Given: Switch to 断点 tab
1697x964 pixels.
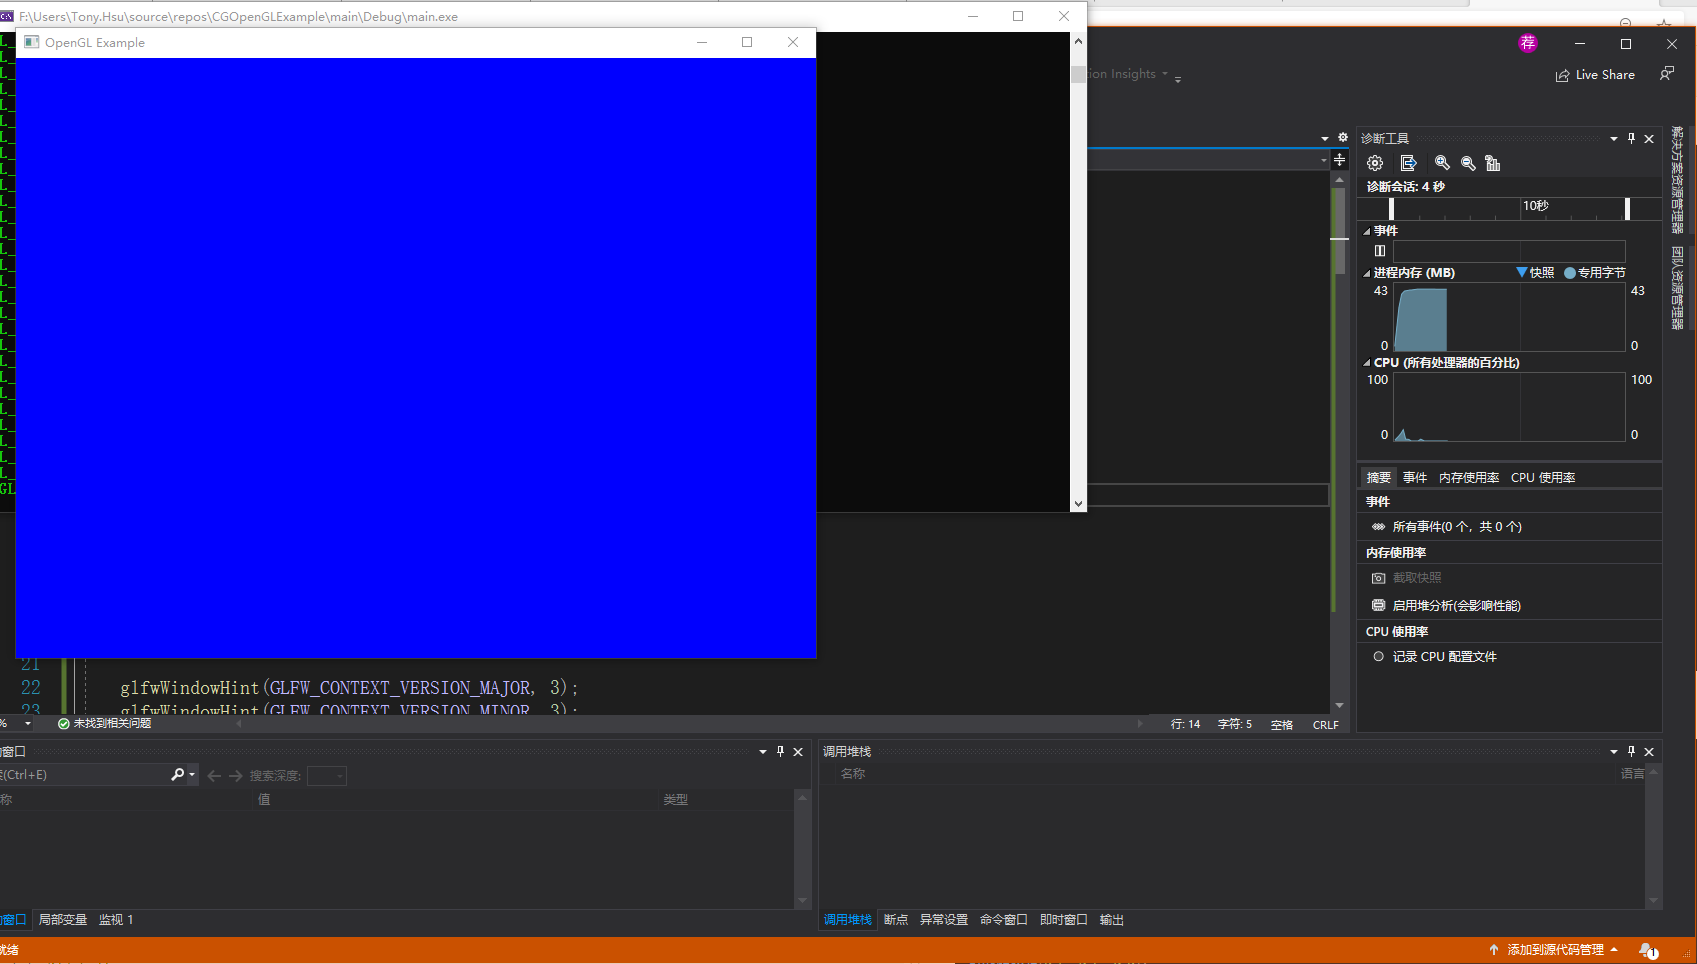Looking at the screenshot, I should tap(896, 919).
